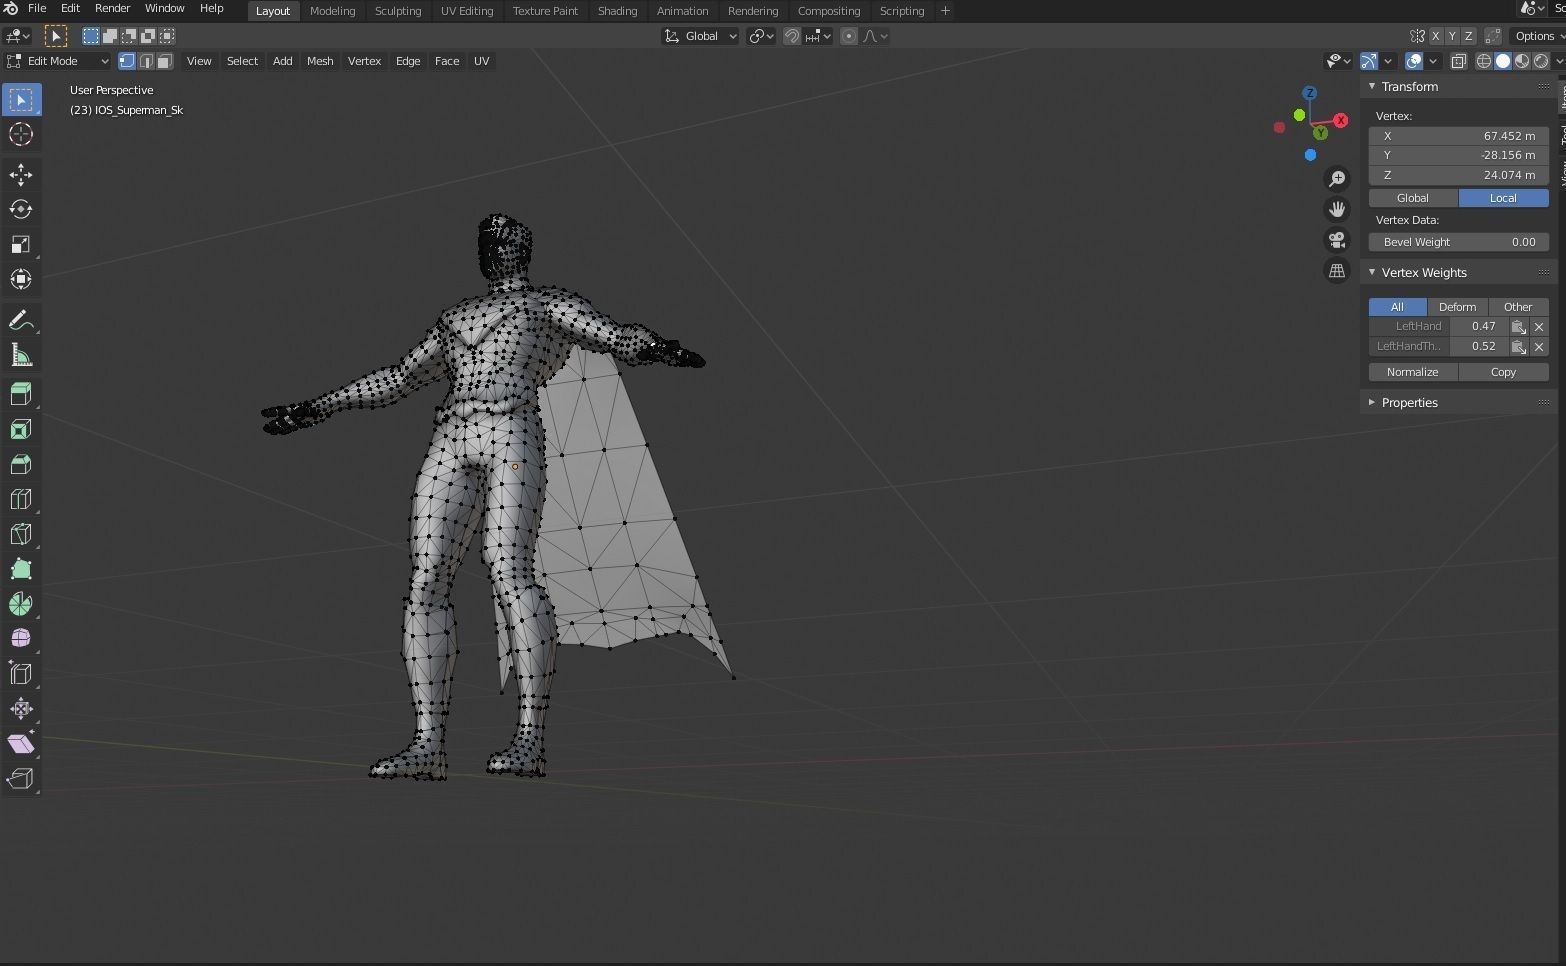Toggle proportional editing

click(849, 36)
